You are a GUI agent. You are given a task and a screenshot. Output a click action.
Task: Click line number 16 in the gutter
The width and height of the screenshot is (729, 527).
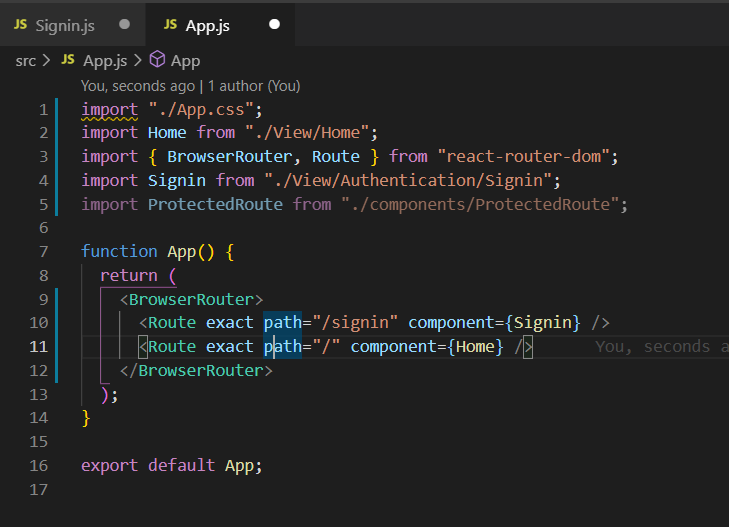point(39,465)
